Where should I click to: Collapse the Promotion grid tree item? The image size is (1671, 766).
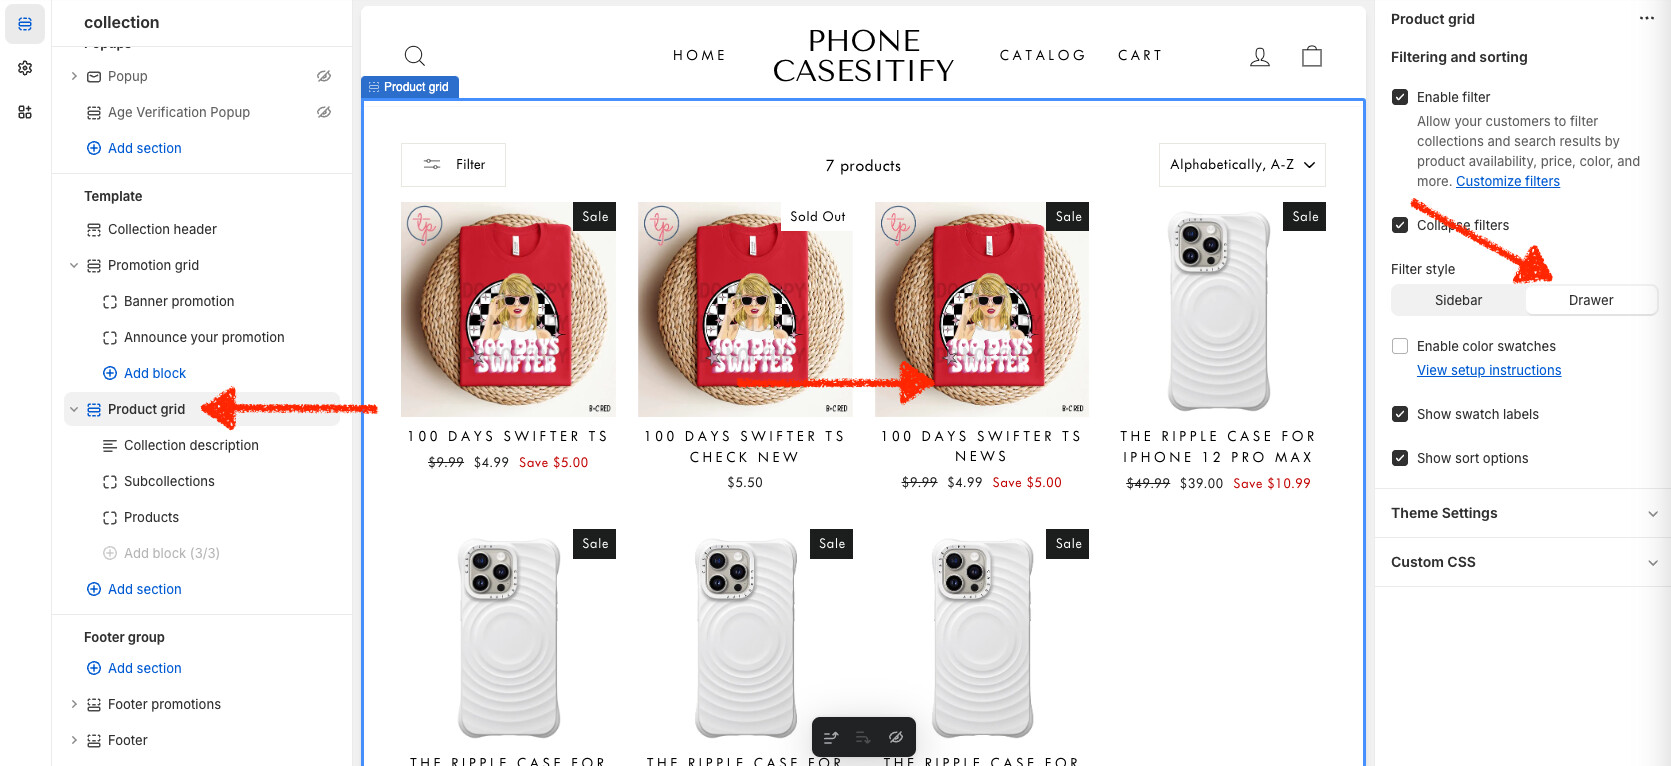tap(74, 265)
